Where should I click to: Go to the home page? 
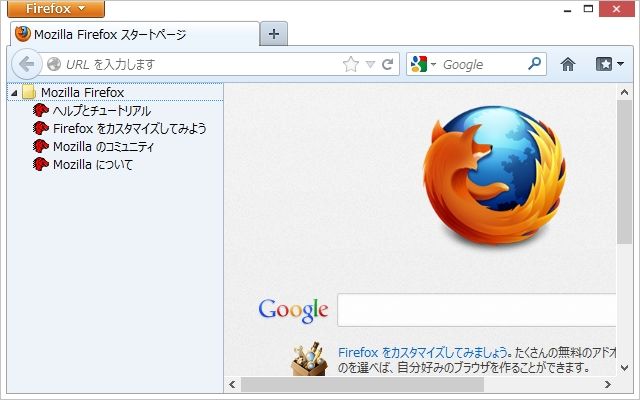point(568,64)
